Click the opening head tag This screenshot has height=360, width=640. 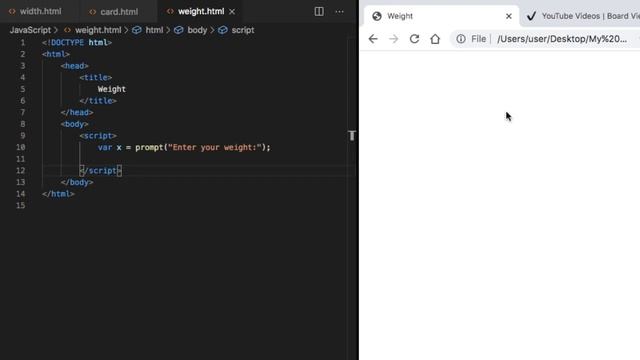click(x=74, y=66)
